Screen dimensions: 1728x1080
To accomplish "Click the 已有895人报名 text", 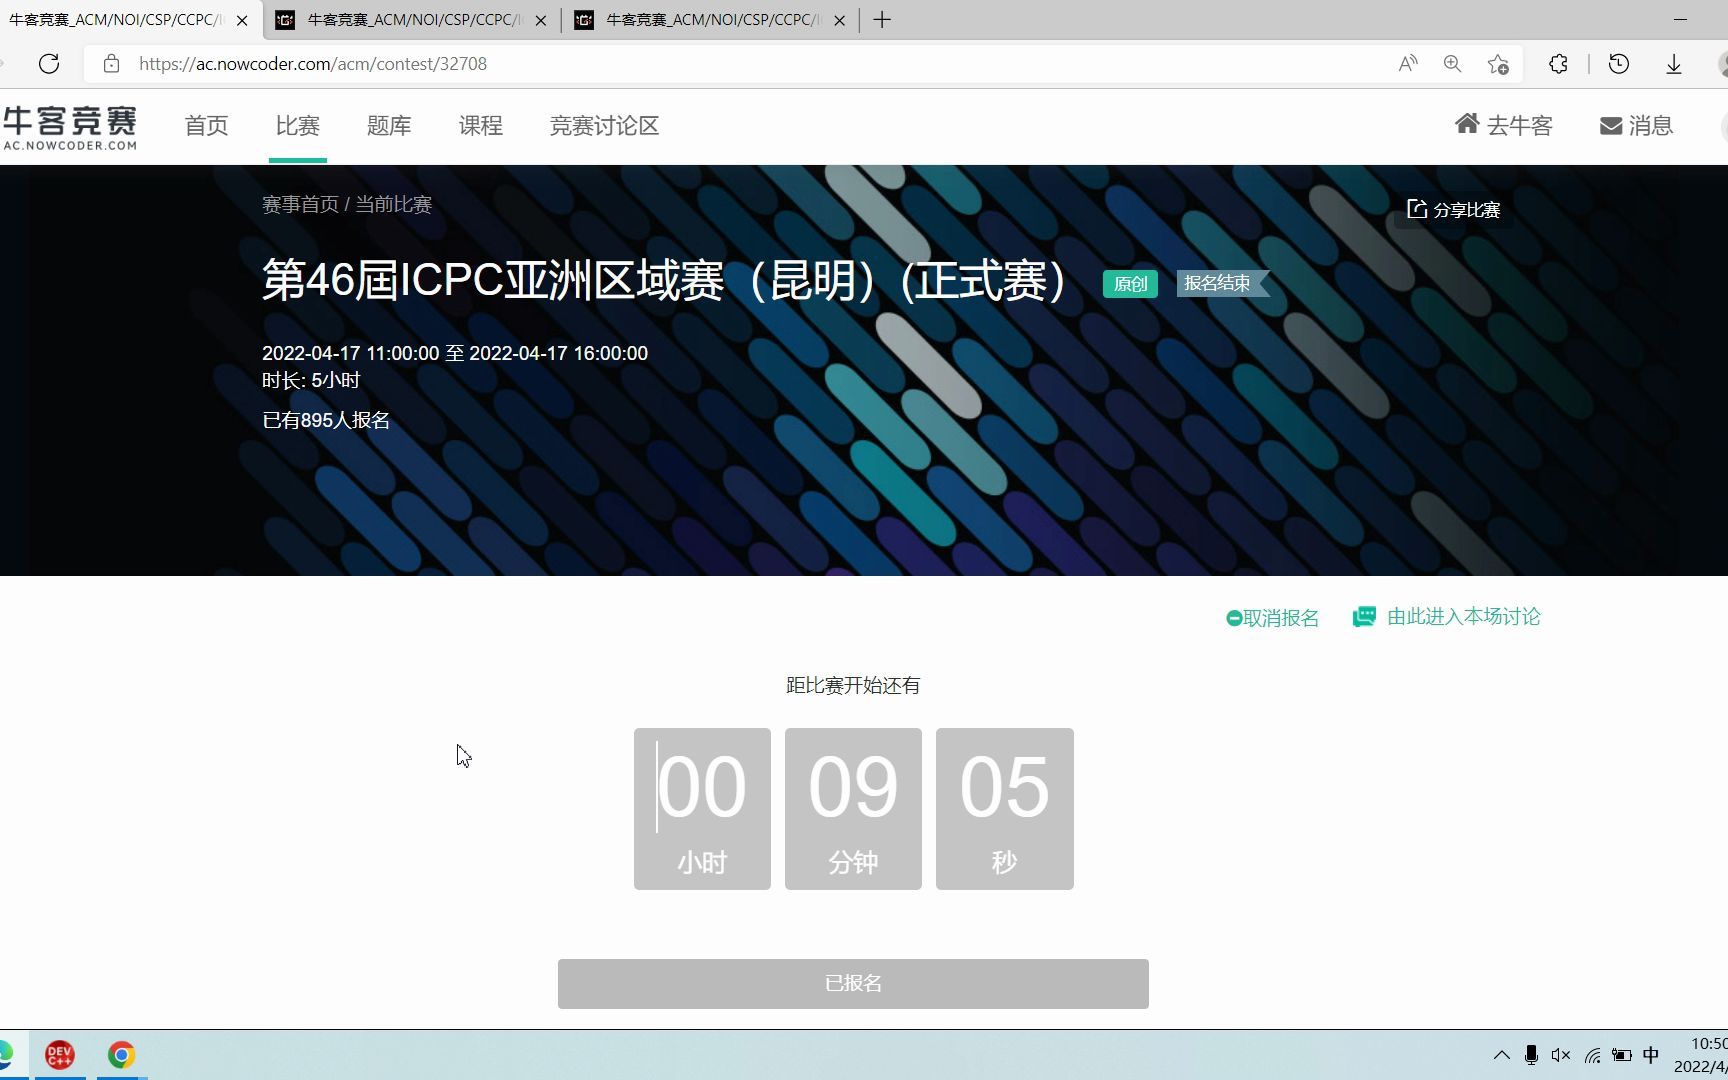I will click(x=326, y=420).
